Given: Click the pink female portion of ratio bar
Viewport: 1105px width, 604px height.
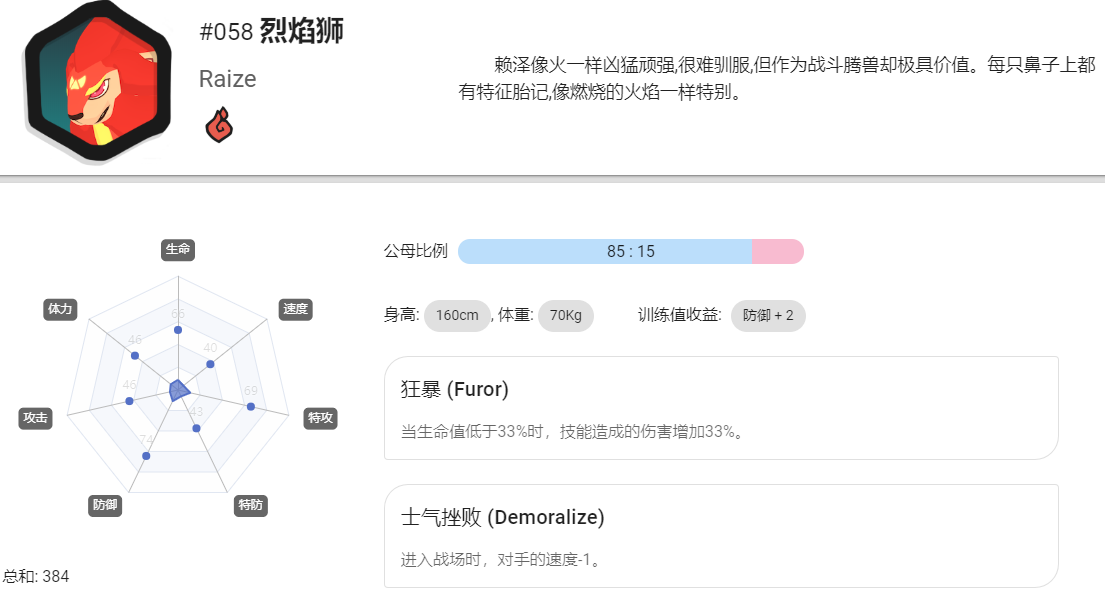Looking at the screenshot, I should pos(778,252).
